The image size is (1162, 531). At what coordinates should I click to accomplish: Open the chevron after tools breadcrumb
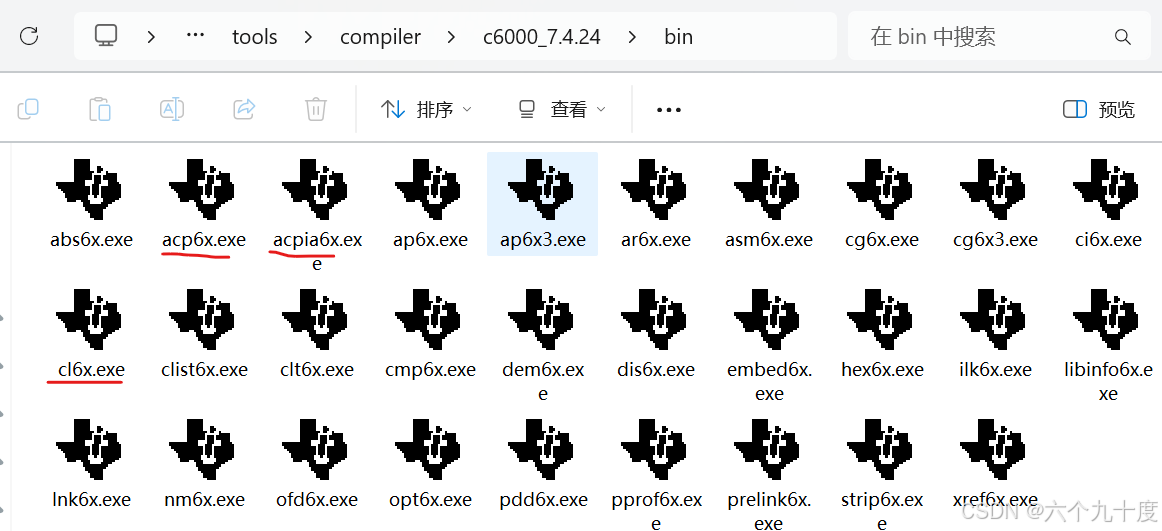[x=308, y=36]
